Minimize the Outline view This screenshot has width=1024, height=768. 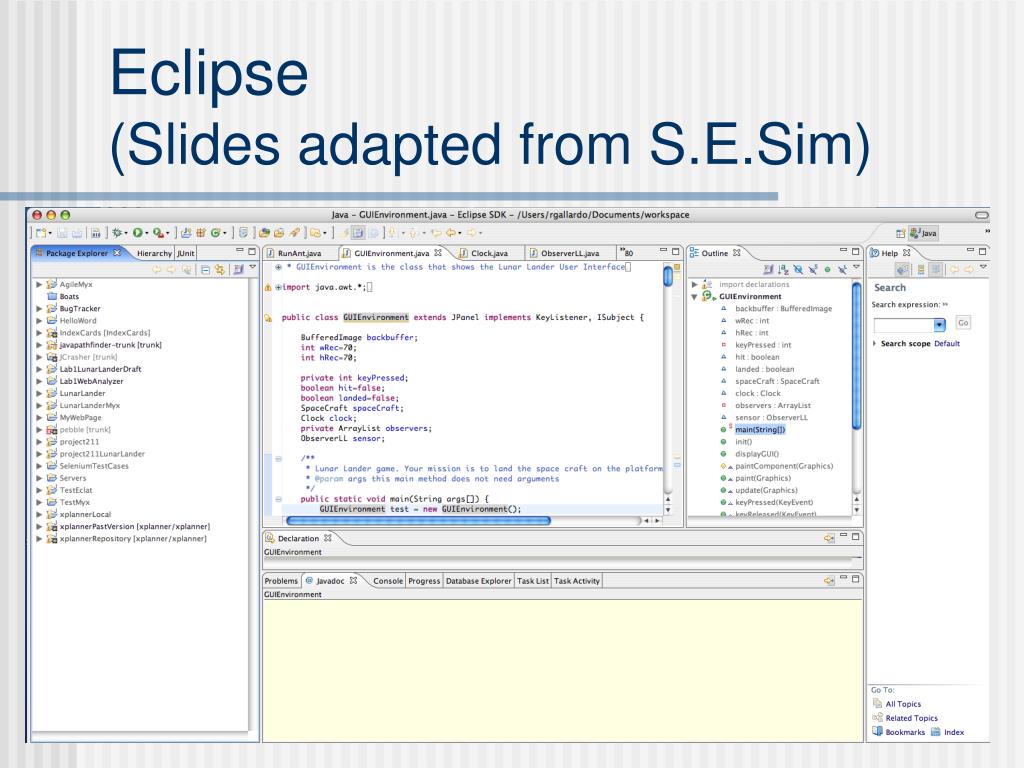click(x=843, y=249)
